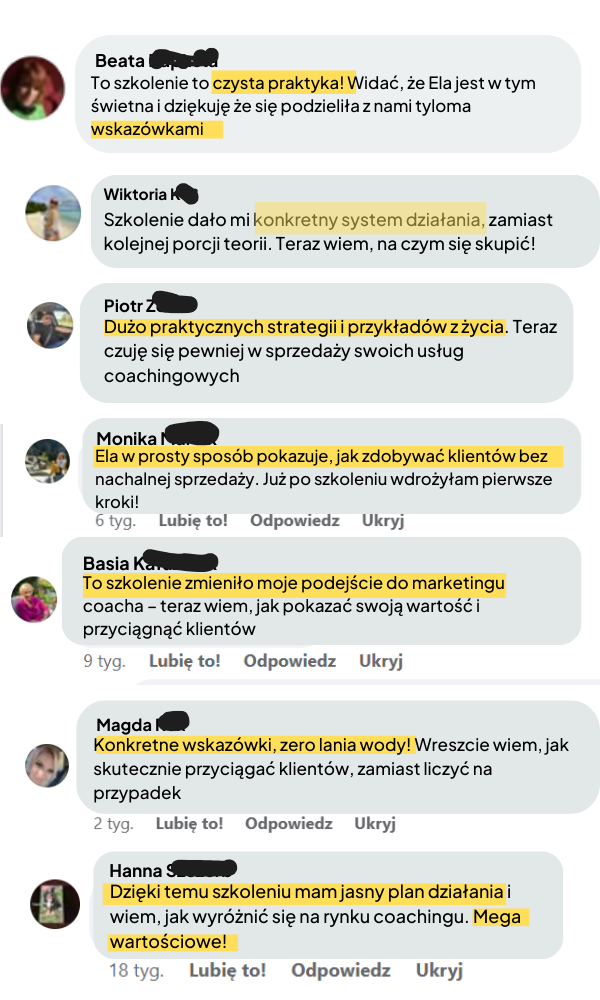
Task: Click Lubię to! under Magda's comment
Action: tap(189, 823)
